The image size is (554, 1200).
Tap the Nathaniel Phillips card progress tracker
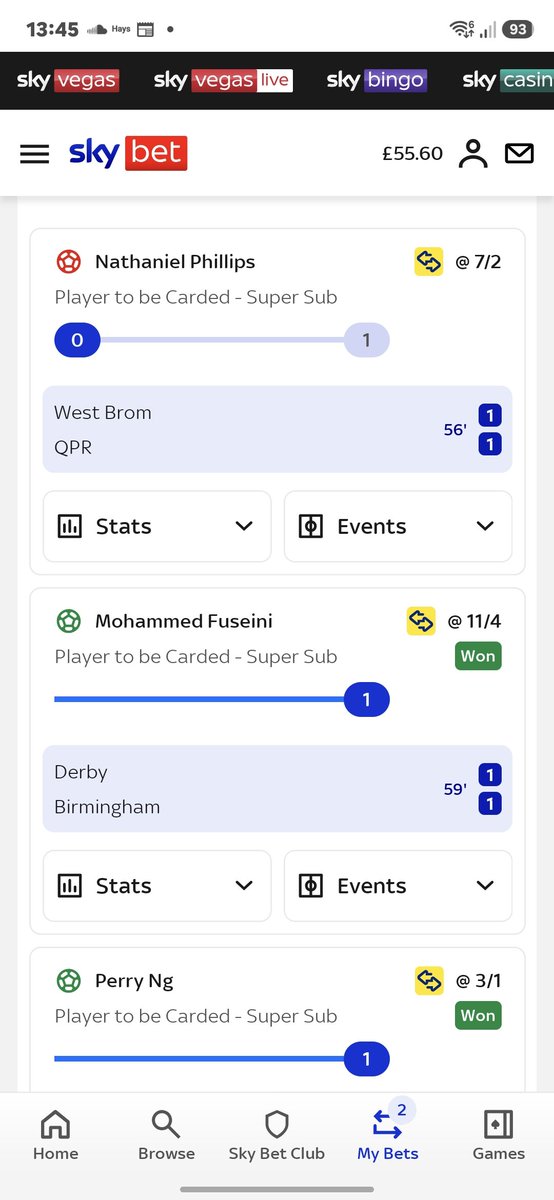(x=221, y=341)
